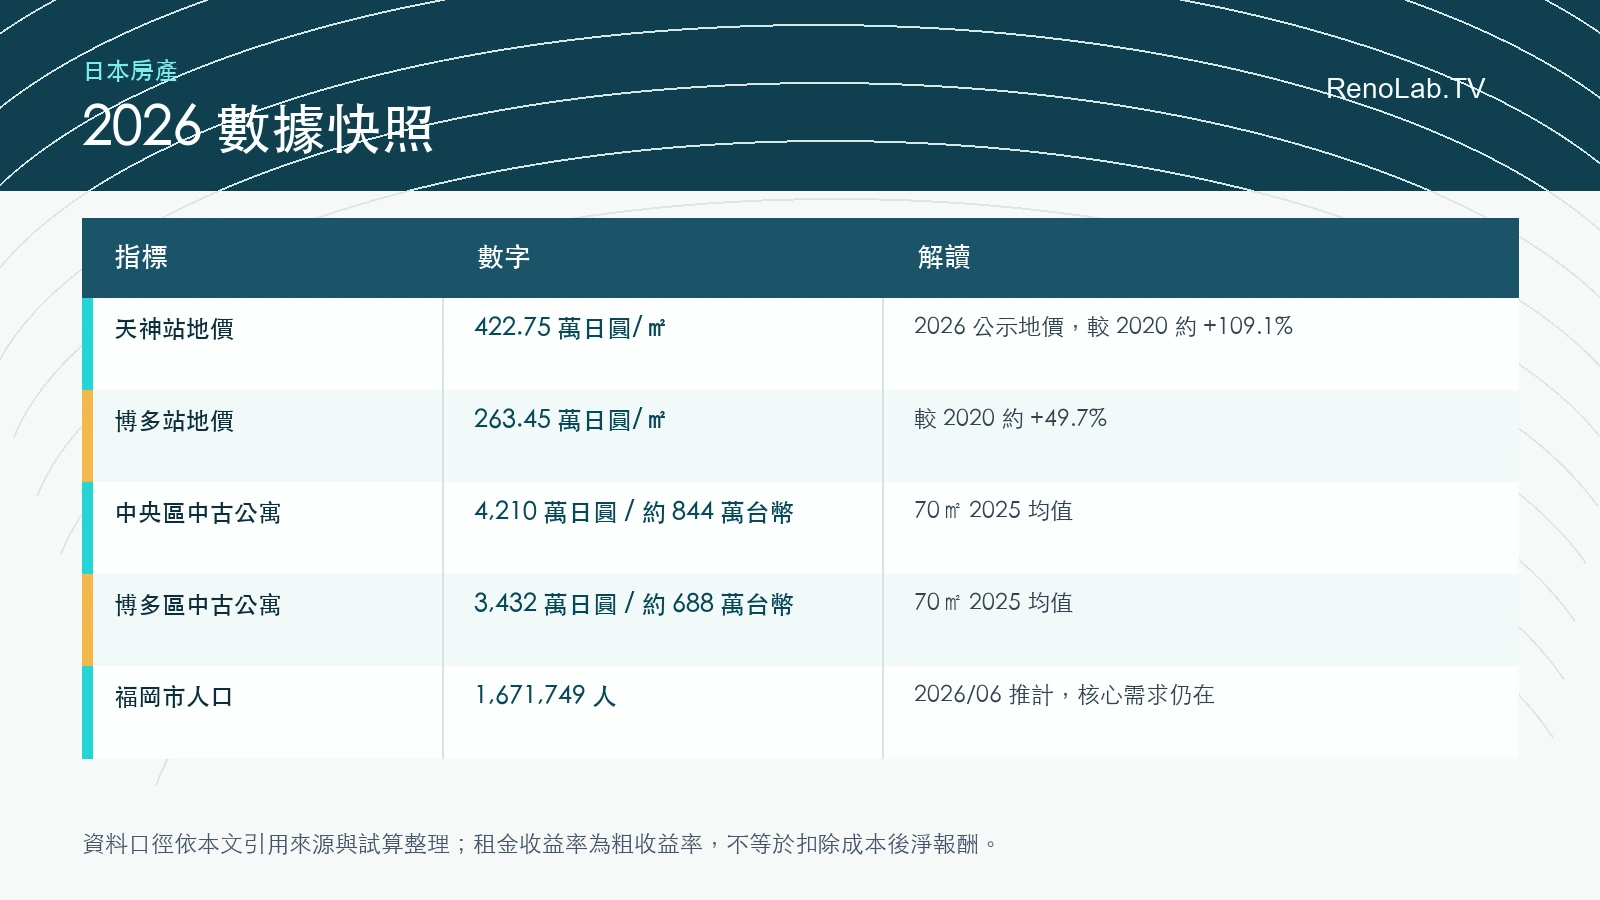This screenshot has width=1600, height=900.
Task: Click the '2026 公示地價，較 2020 約 +109.1%' note
Action: (1103, 326)
